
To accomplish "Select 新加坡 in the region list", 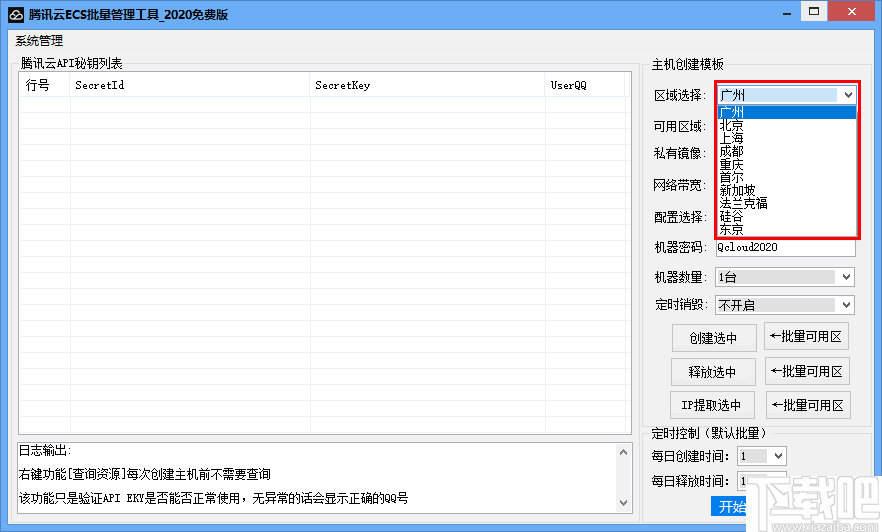I will coord(787,191).
